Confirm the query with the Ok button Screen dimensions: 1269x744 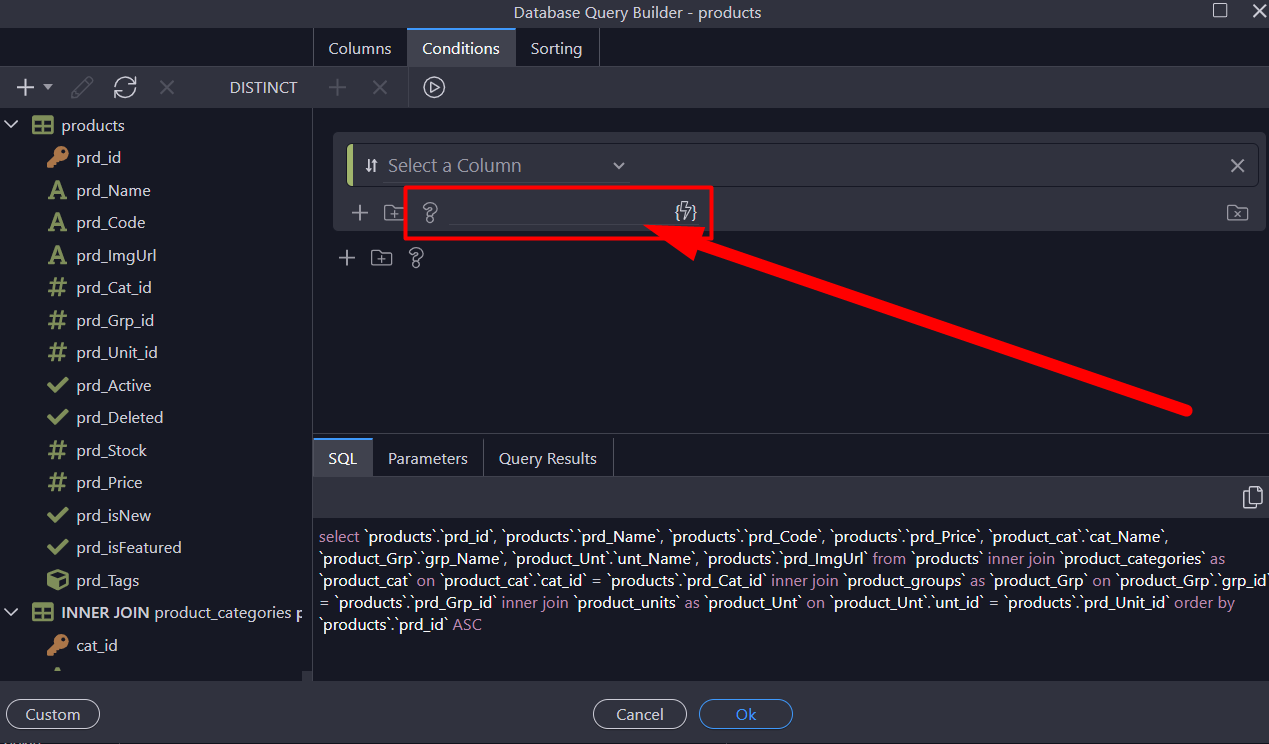click(x=745, y=714)
